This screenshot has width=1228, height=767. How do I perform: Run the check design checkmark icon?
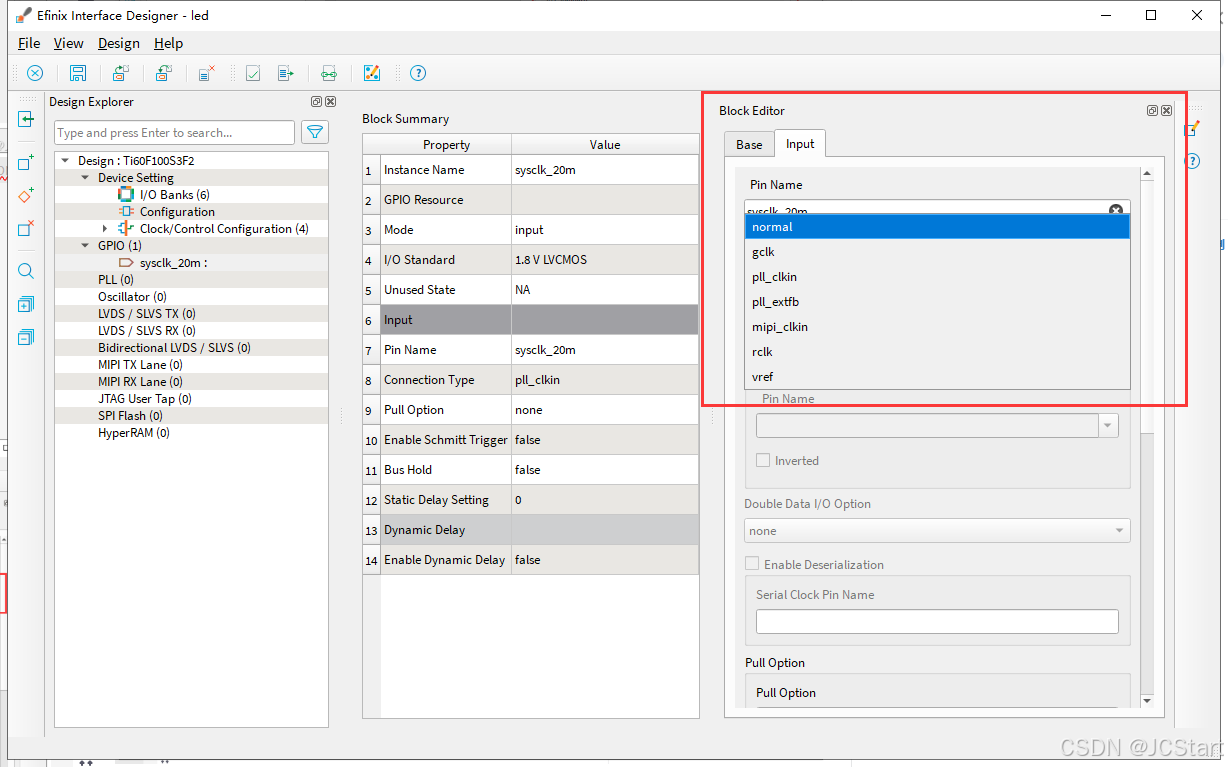(x=253, y=73)
